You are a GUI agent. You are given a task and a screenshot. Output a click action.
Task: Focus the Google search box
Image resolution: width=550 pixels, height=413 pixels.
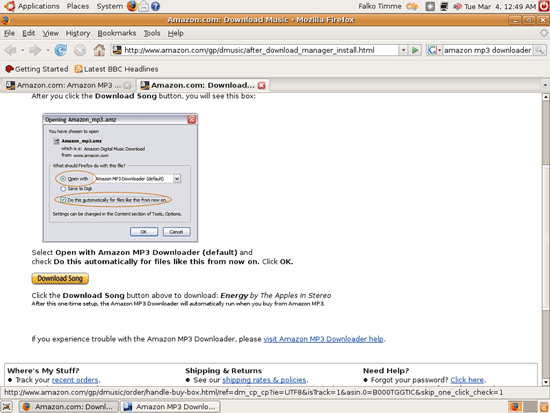[x=488, y=50]
